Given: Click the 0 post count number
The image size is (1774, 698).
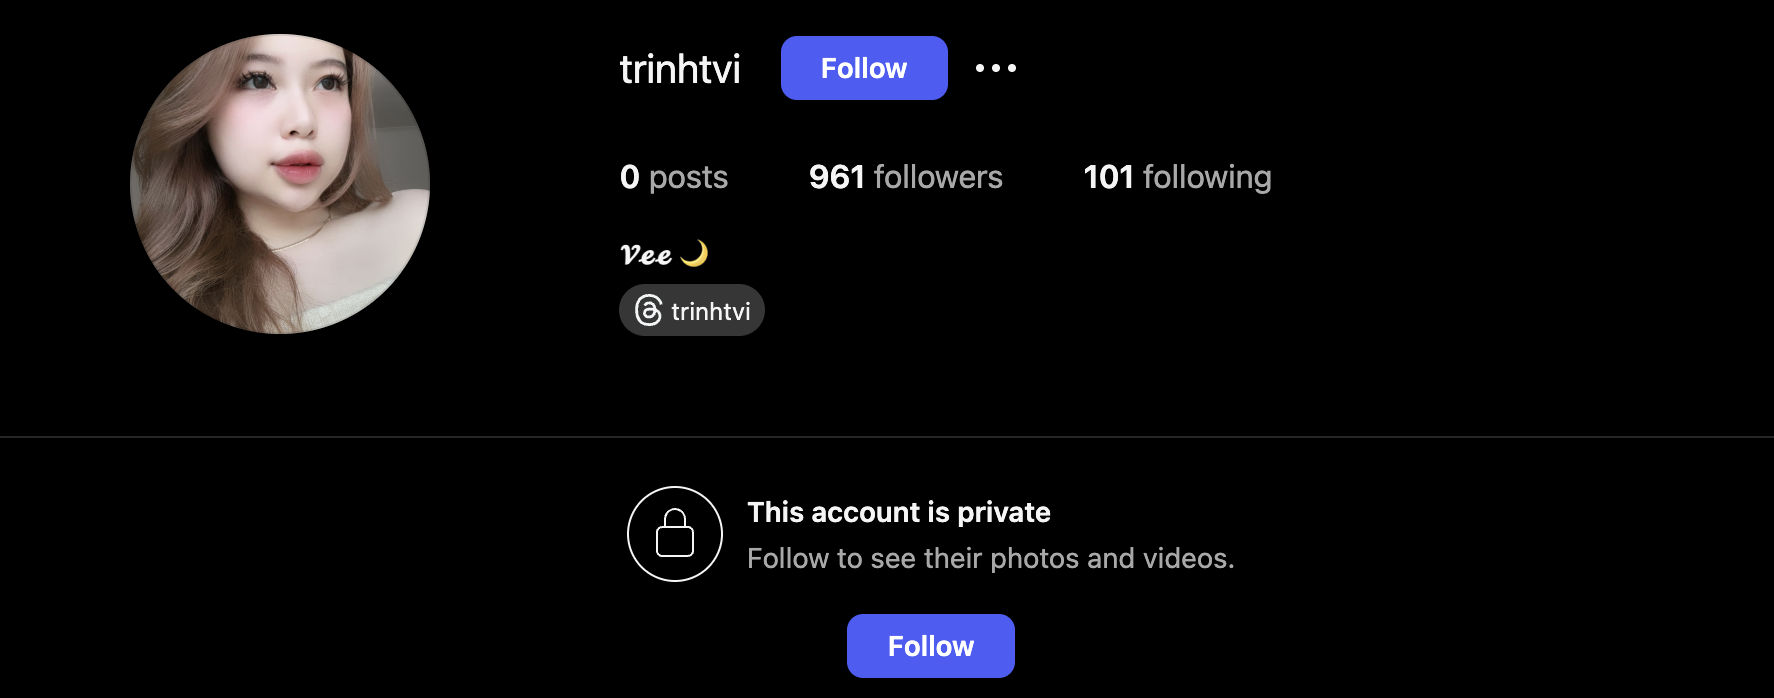Looking at the screenshot, I should [x=630, y=177].
